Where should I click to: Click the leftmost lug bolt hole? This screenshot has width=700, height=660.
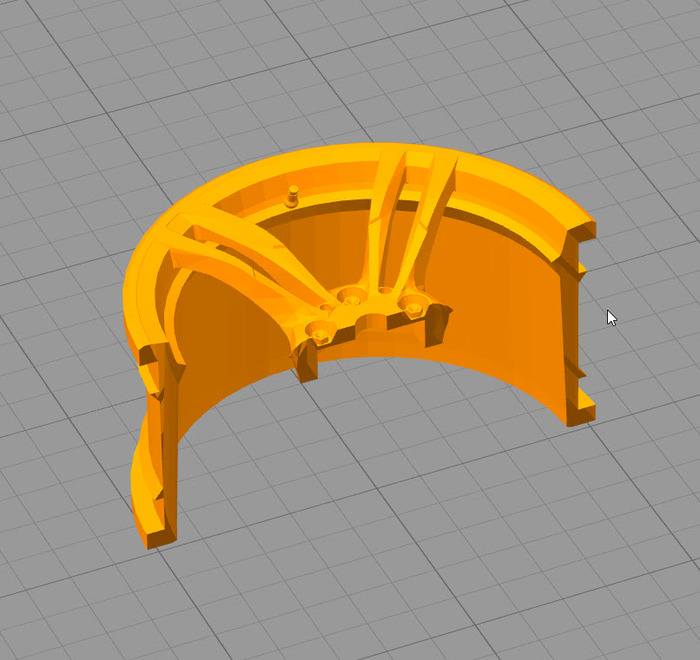point(321,329)
